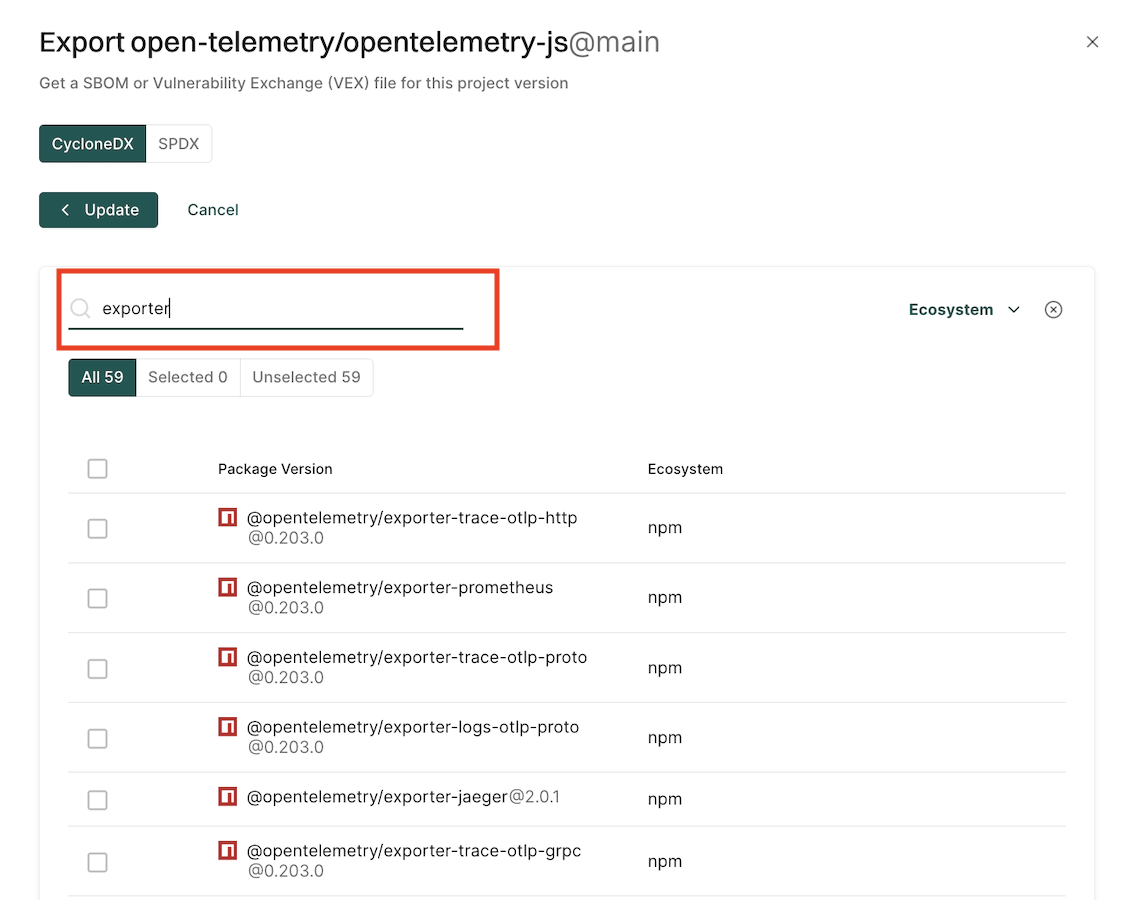
Task: Enable checkbox for exporter-trace-otlp-grpc
Action: point(97,862)
